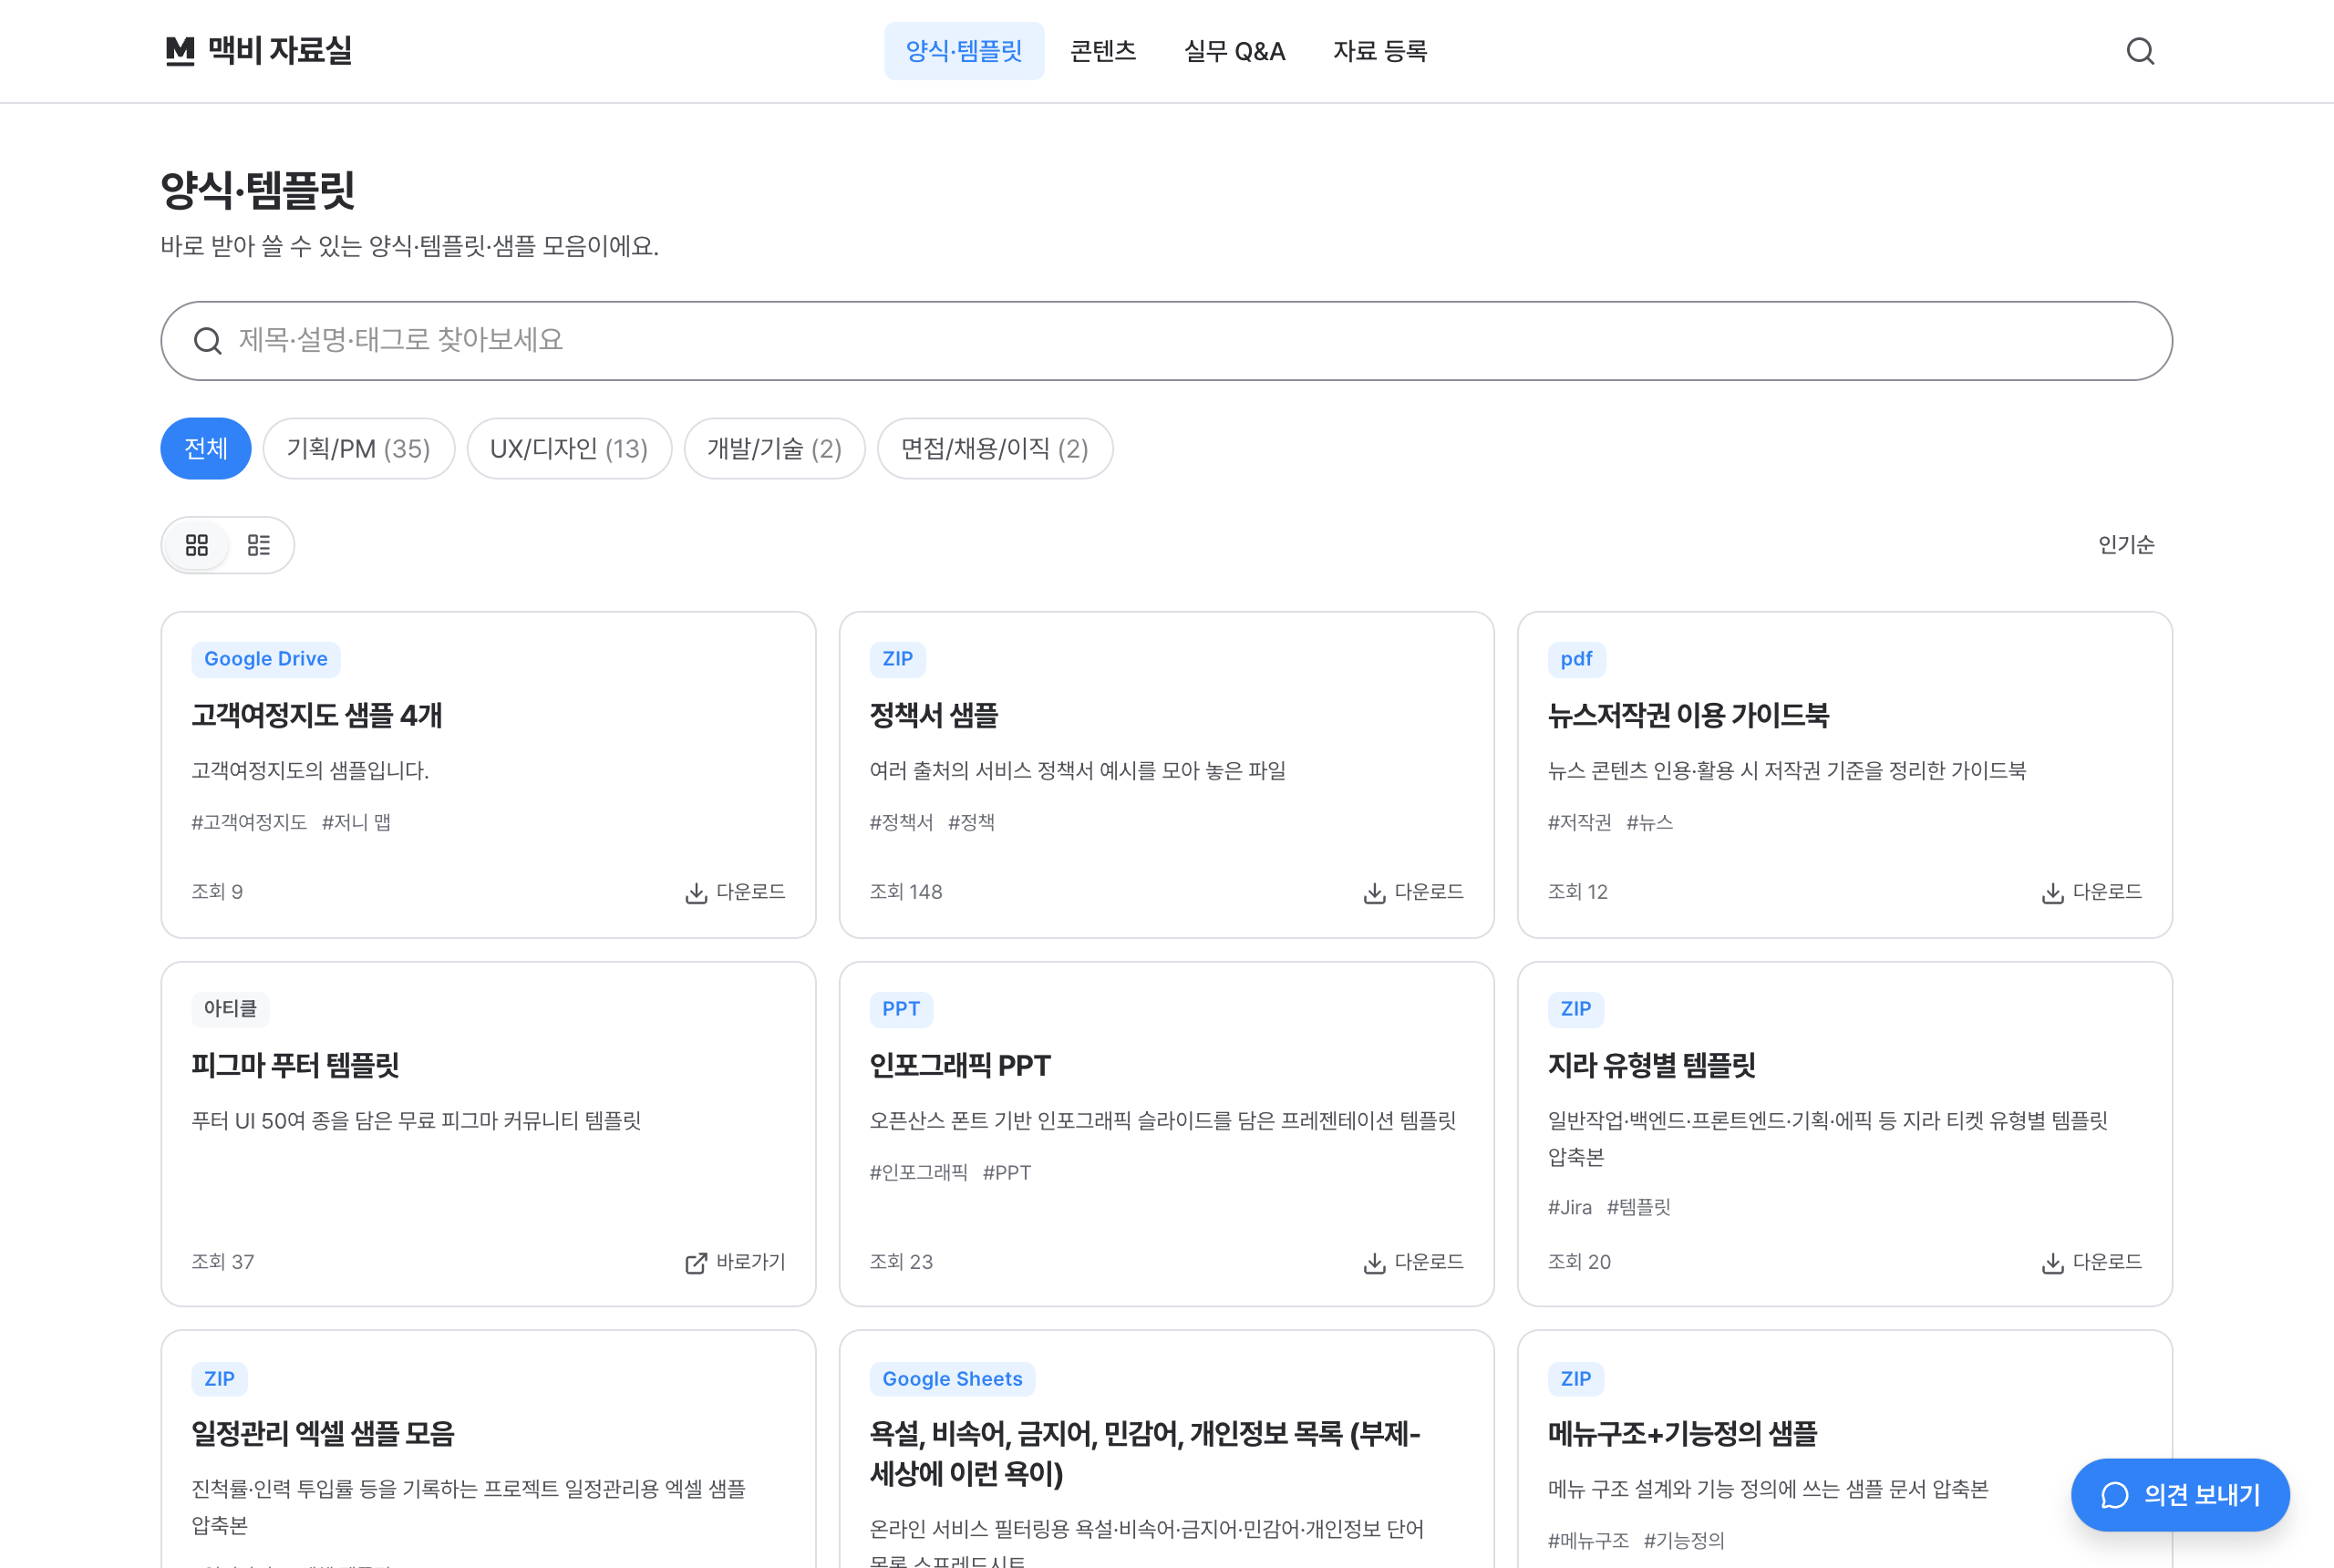Image resolution: width=2334 pixels, height=1568 pixels.
Task: Switch to list view icon
Action: [x=259, y=545]
